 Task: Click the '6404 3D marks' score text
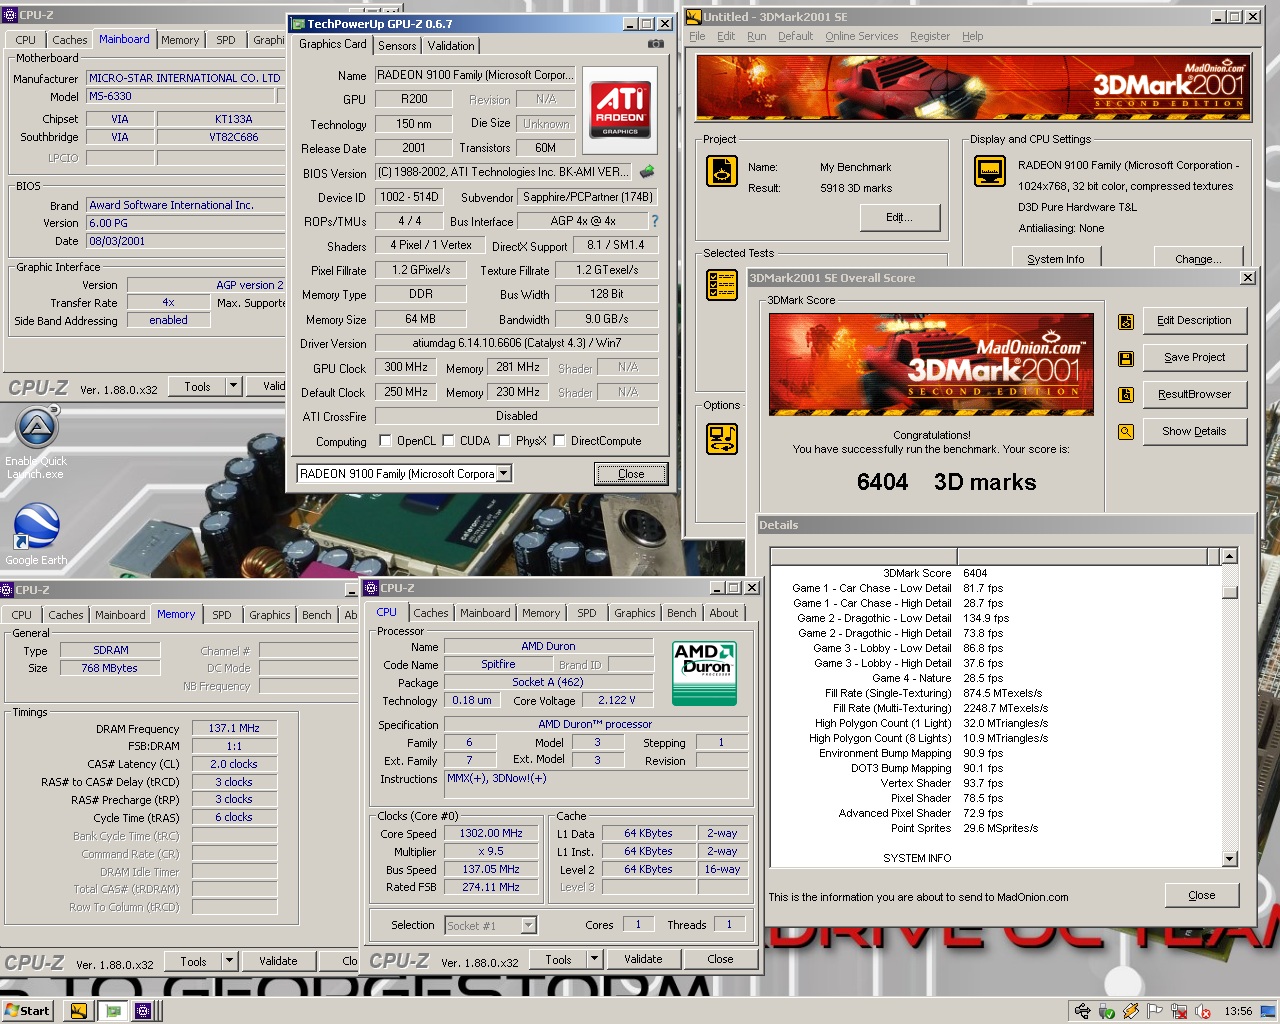point(946,482)
